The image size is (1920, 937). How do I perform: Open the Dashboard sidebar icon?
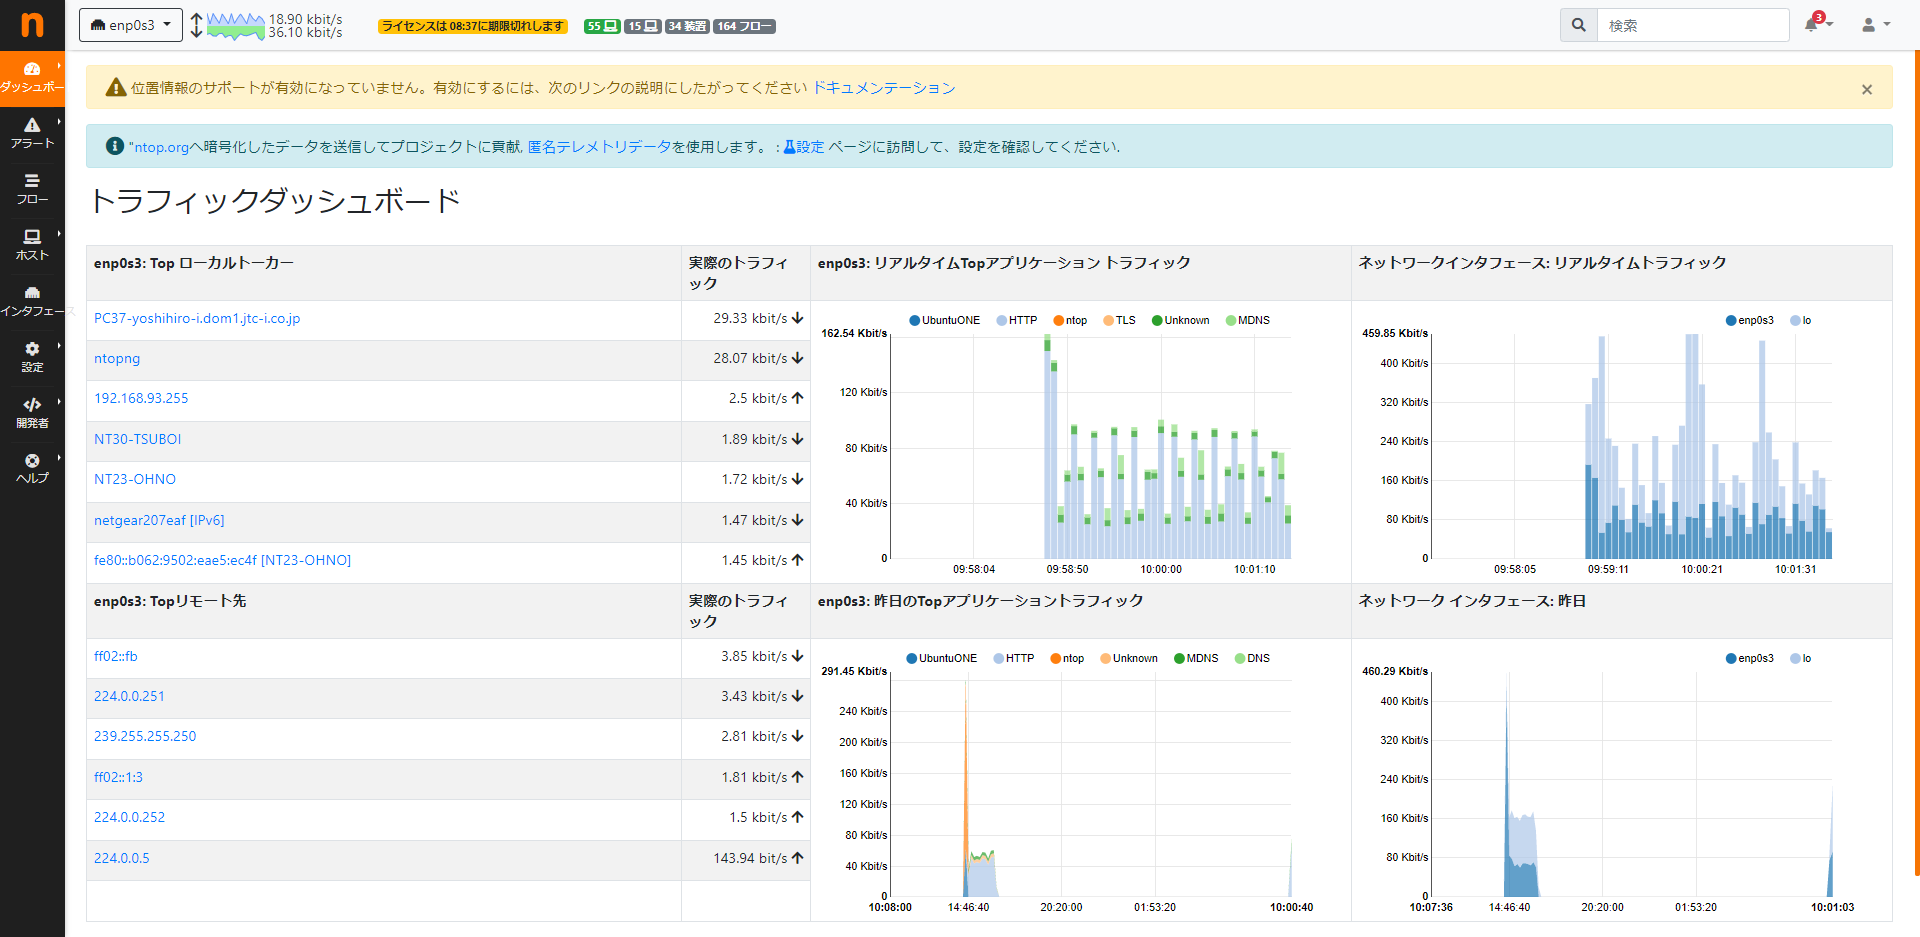[x=32, y=78]
